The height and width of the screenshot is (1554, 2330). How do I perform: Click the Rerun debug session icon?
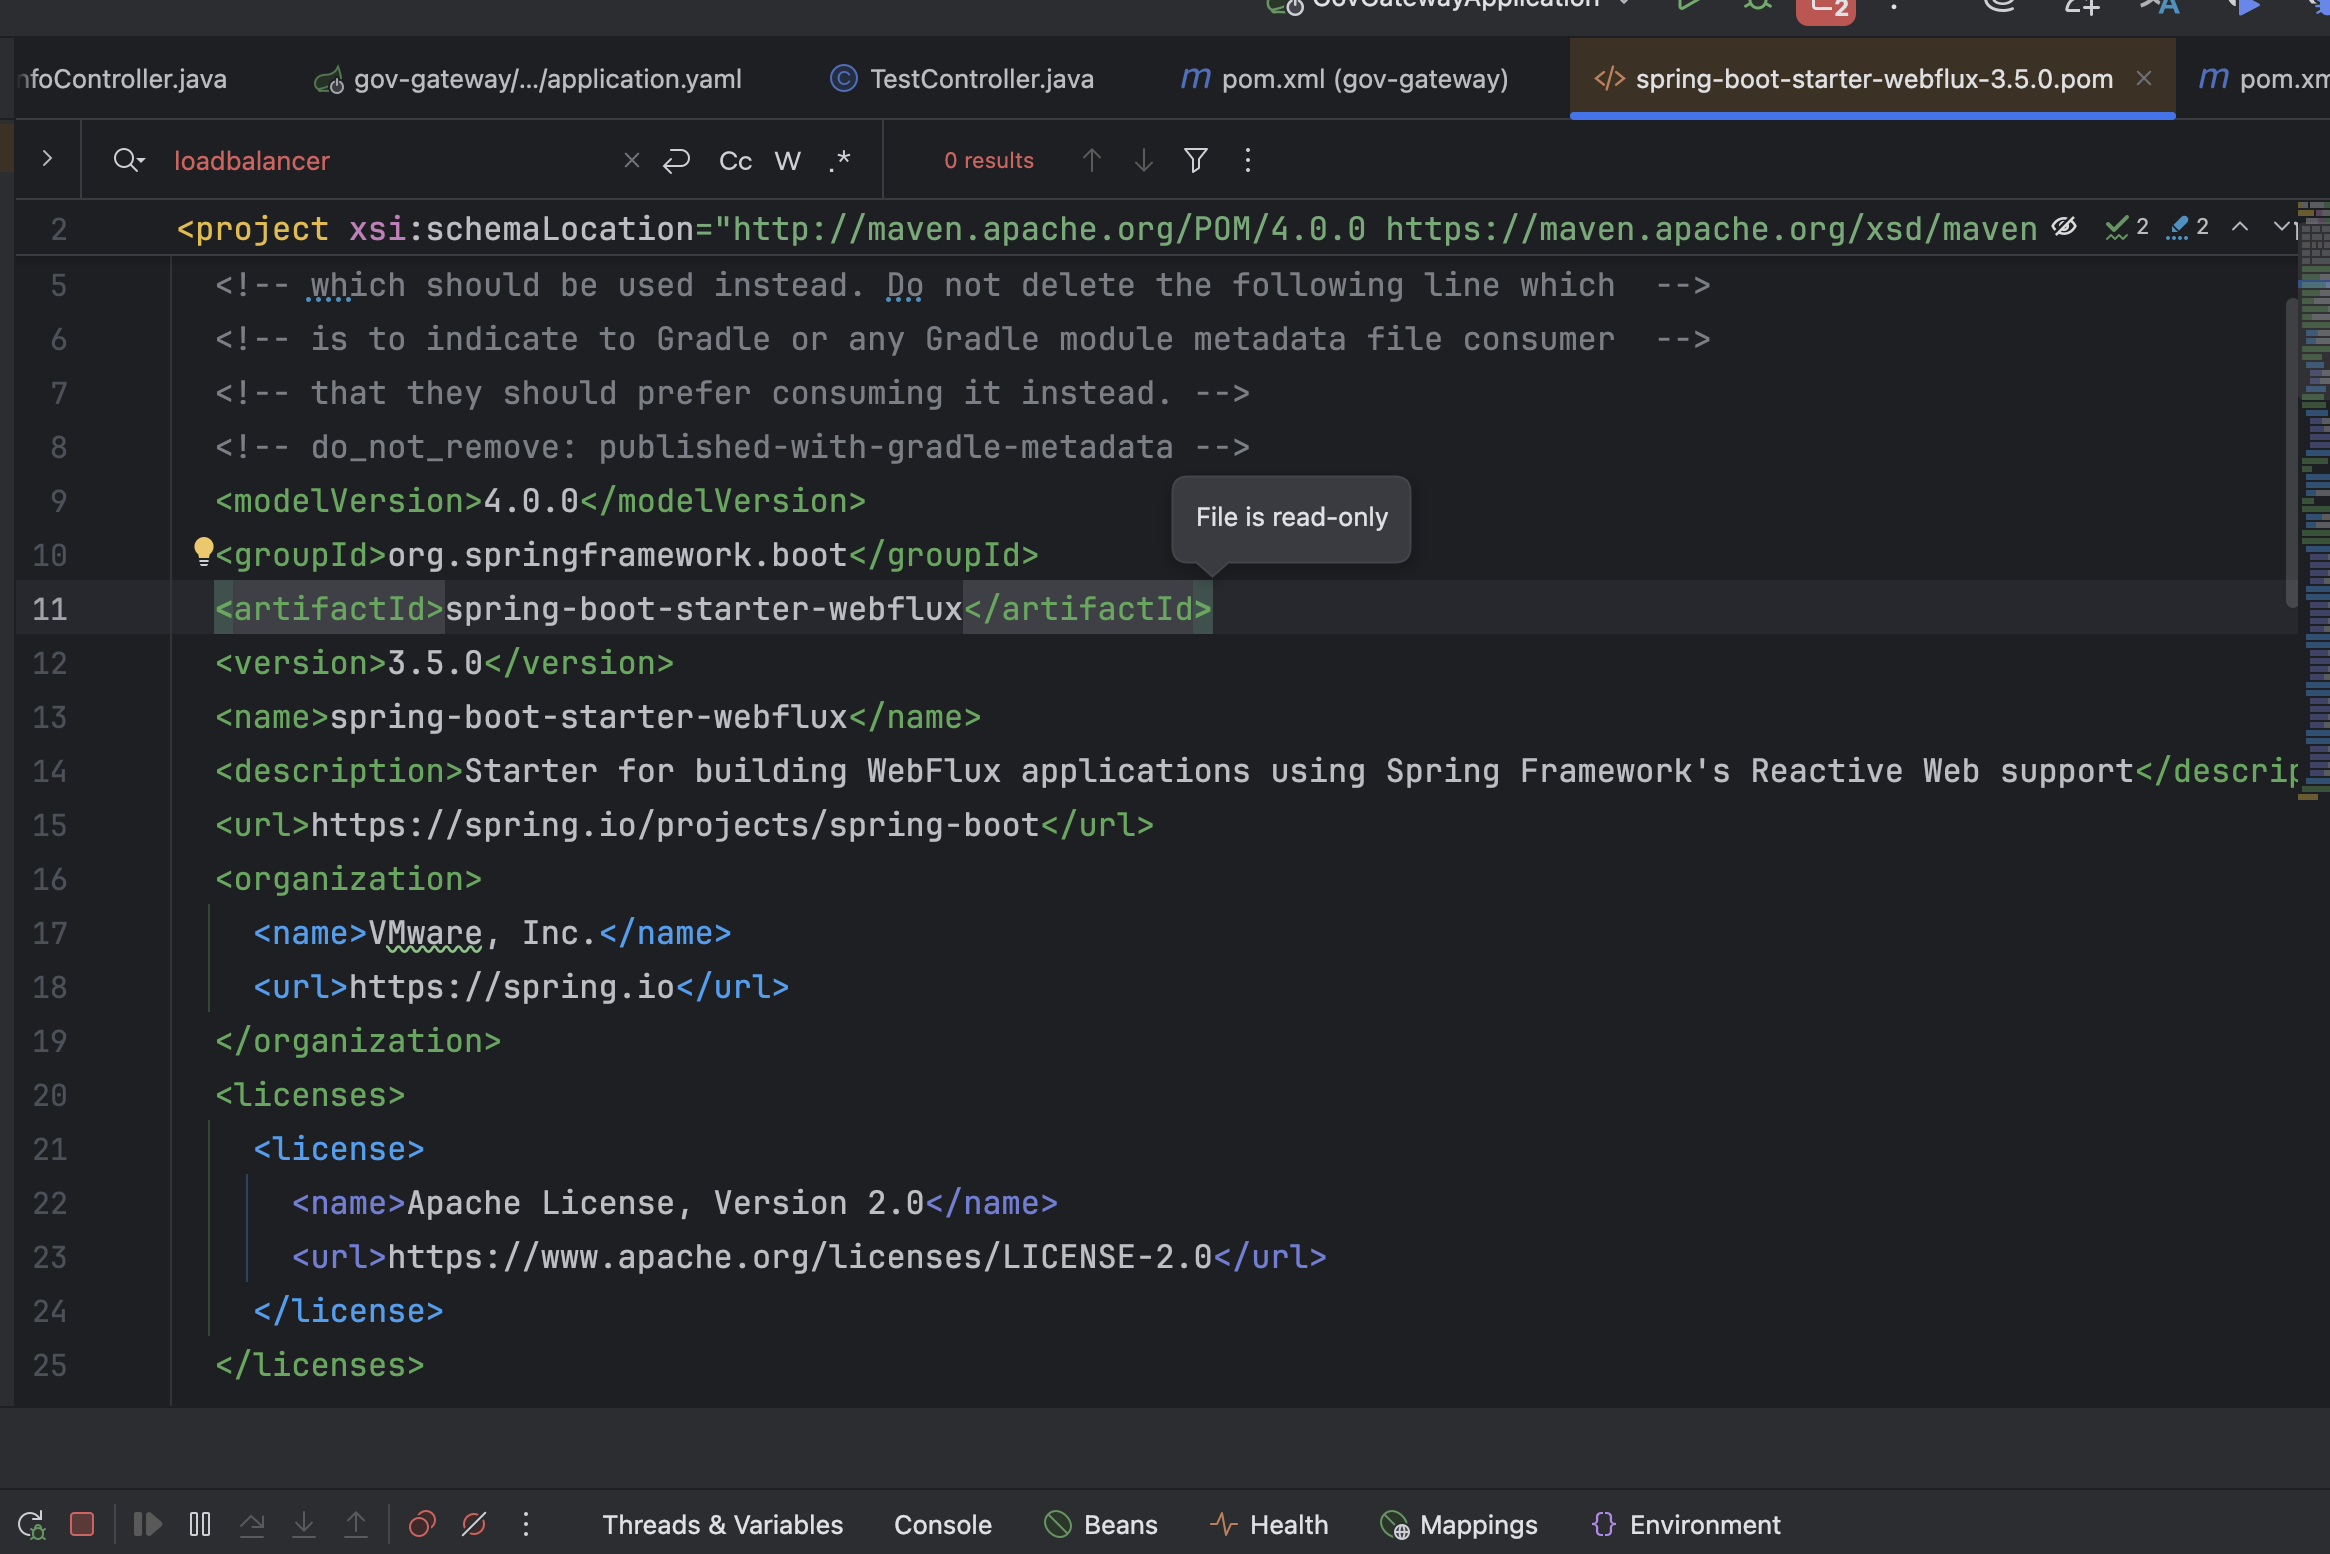tap(31, 1524)
